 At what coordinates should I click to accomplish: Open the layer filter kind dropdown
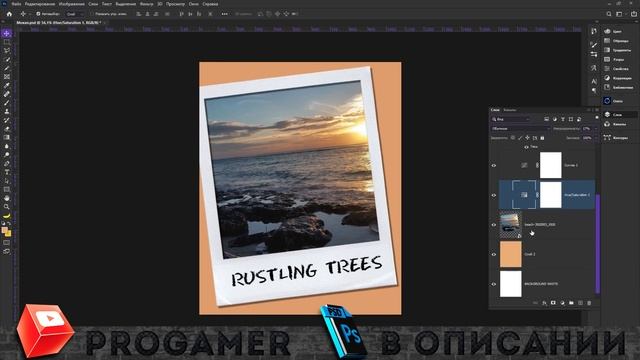(511, 119)
